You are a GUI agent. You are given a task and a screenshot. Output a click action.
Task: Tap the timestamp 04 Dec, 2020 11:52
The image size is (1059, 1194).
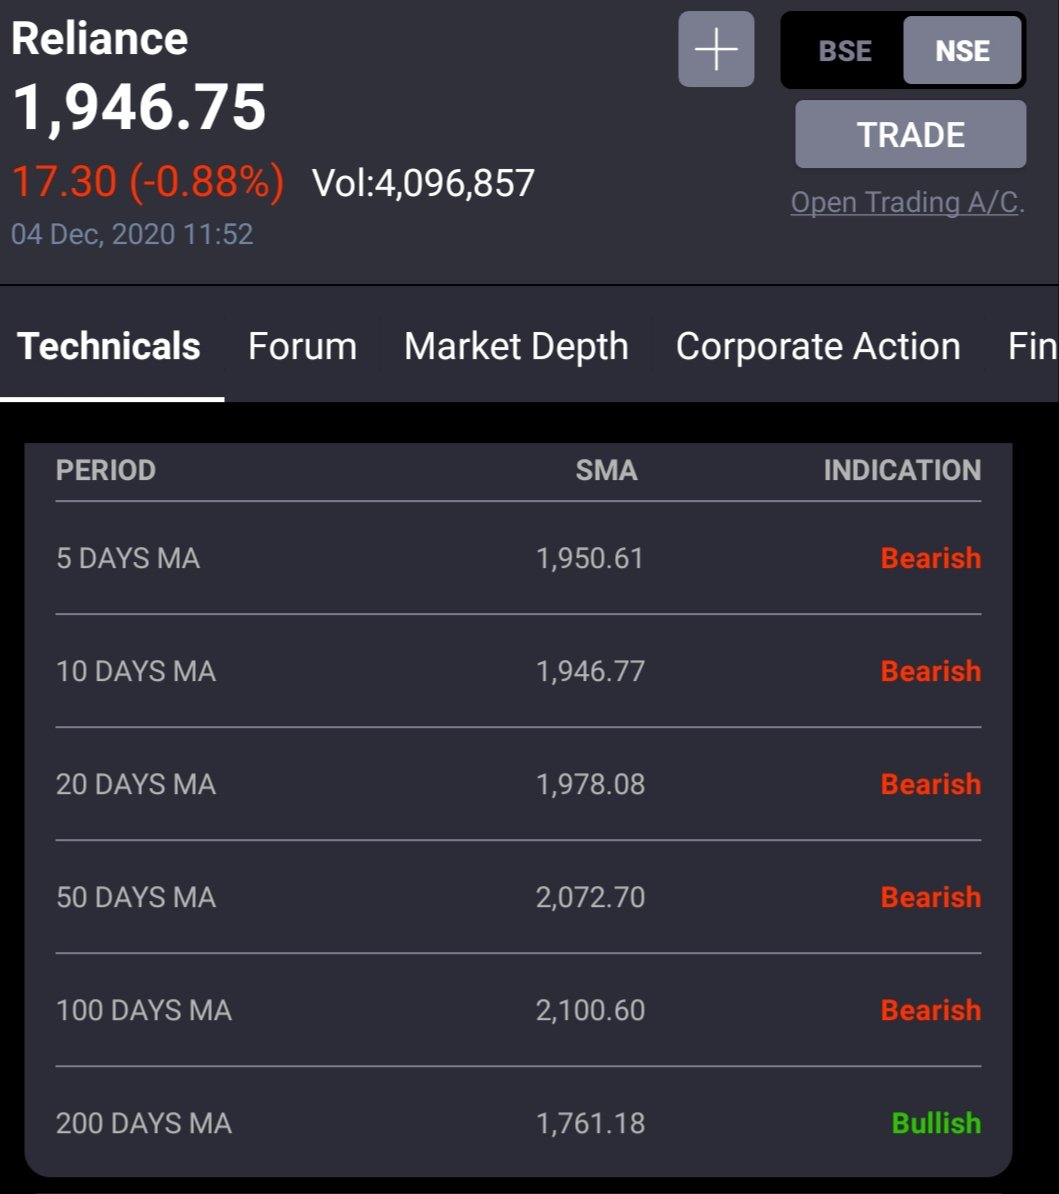coord(132,234)
